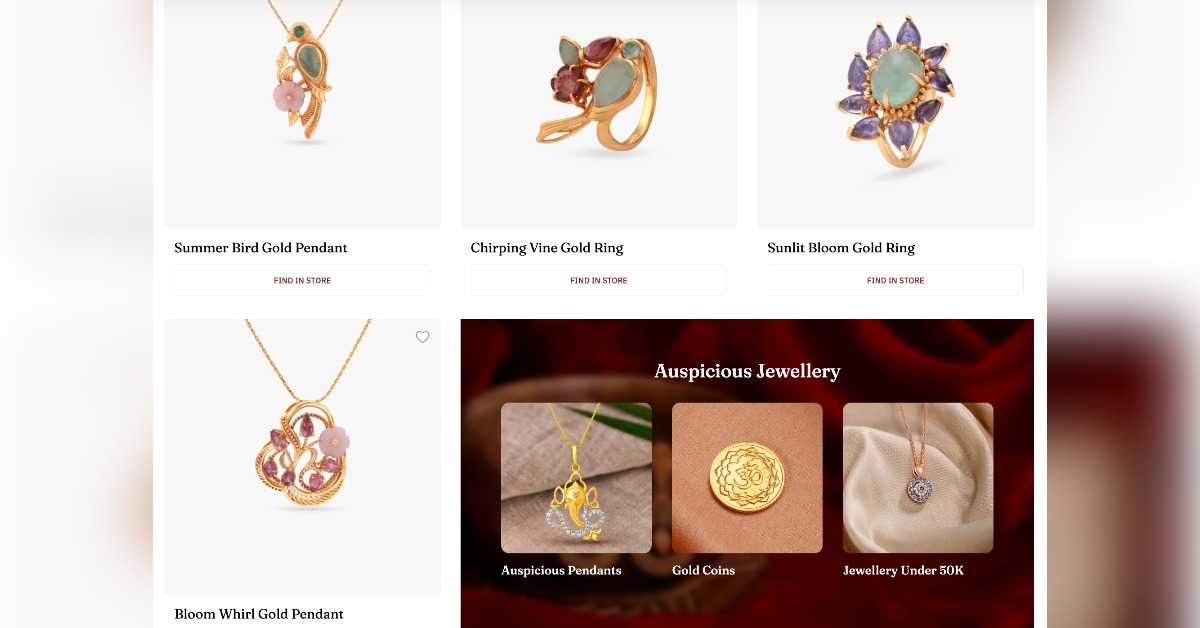Open the Gold Coins label link

tap(703, 571)
